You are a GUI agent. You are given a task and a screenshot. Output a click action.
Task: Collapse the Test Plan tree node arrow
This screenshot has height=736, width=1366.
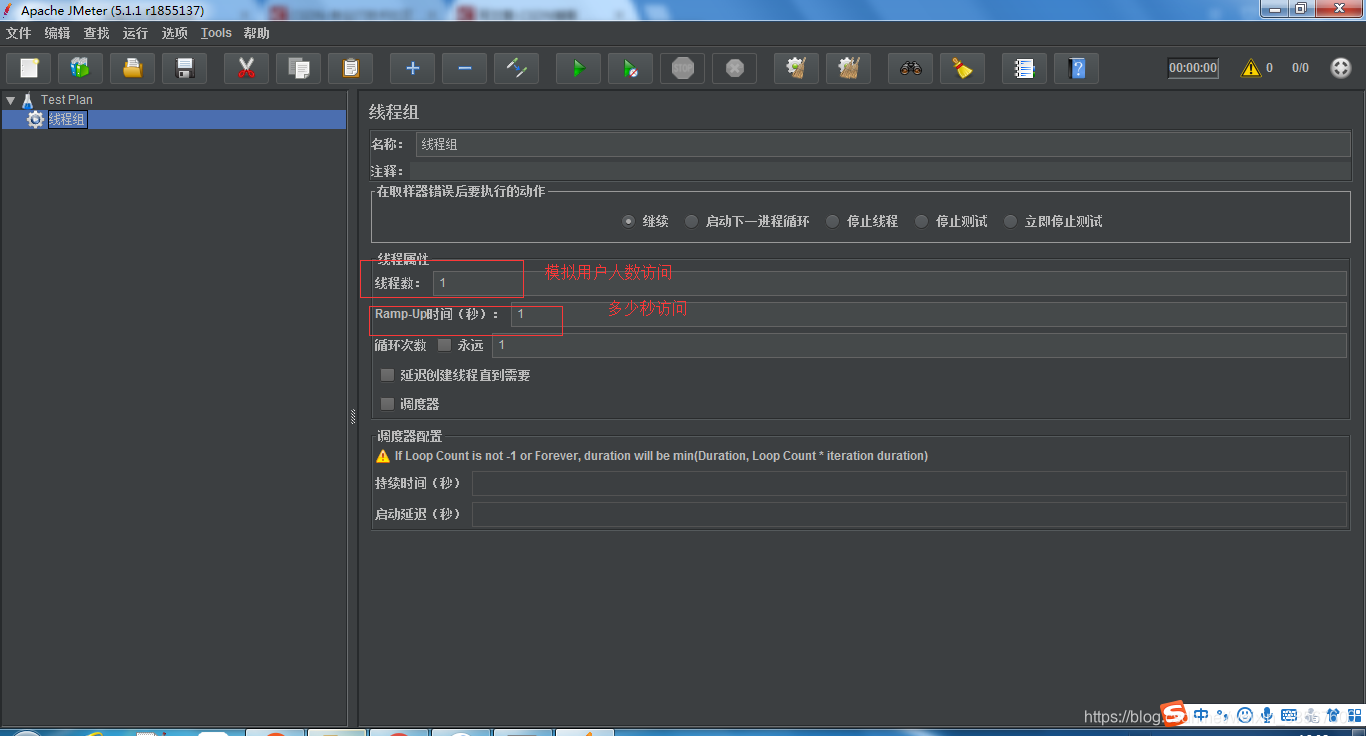point(10,100)
